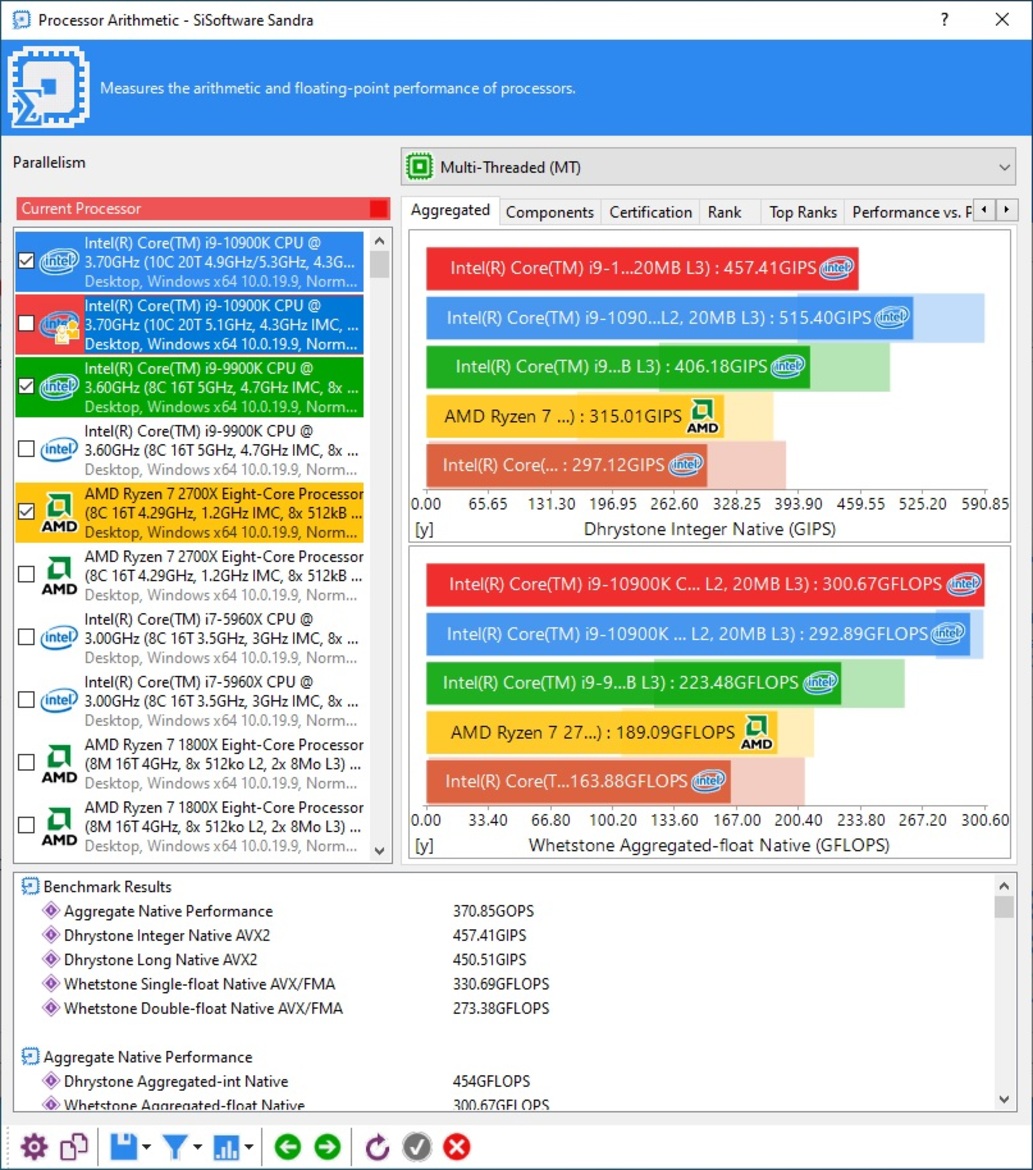Open the Top Ranks tab
Screen dimensions: 1033x1170
click(x=802, y=212)
